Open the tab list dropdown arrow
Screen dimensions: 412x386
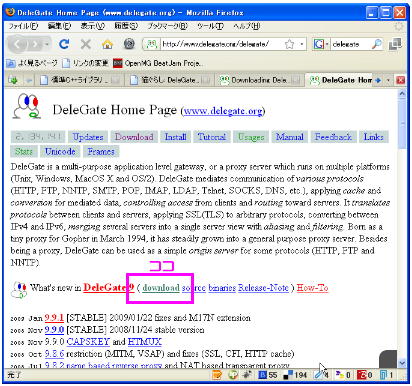pos(388,80)
